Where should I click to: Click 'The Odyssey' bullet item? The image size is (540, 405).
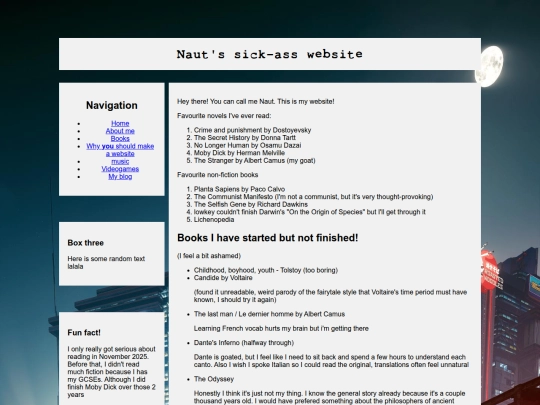(x=214, y=379)
